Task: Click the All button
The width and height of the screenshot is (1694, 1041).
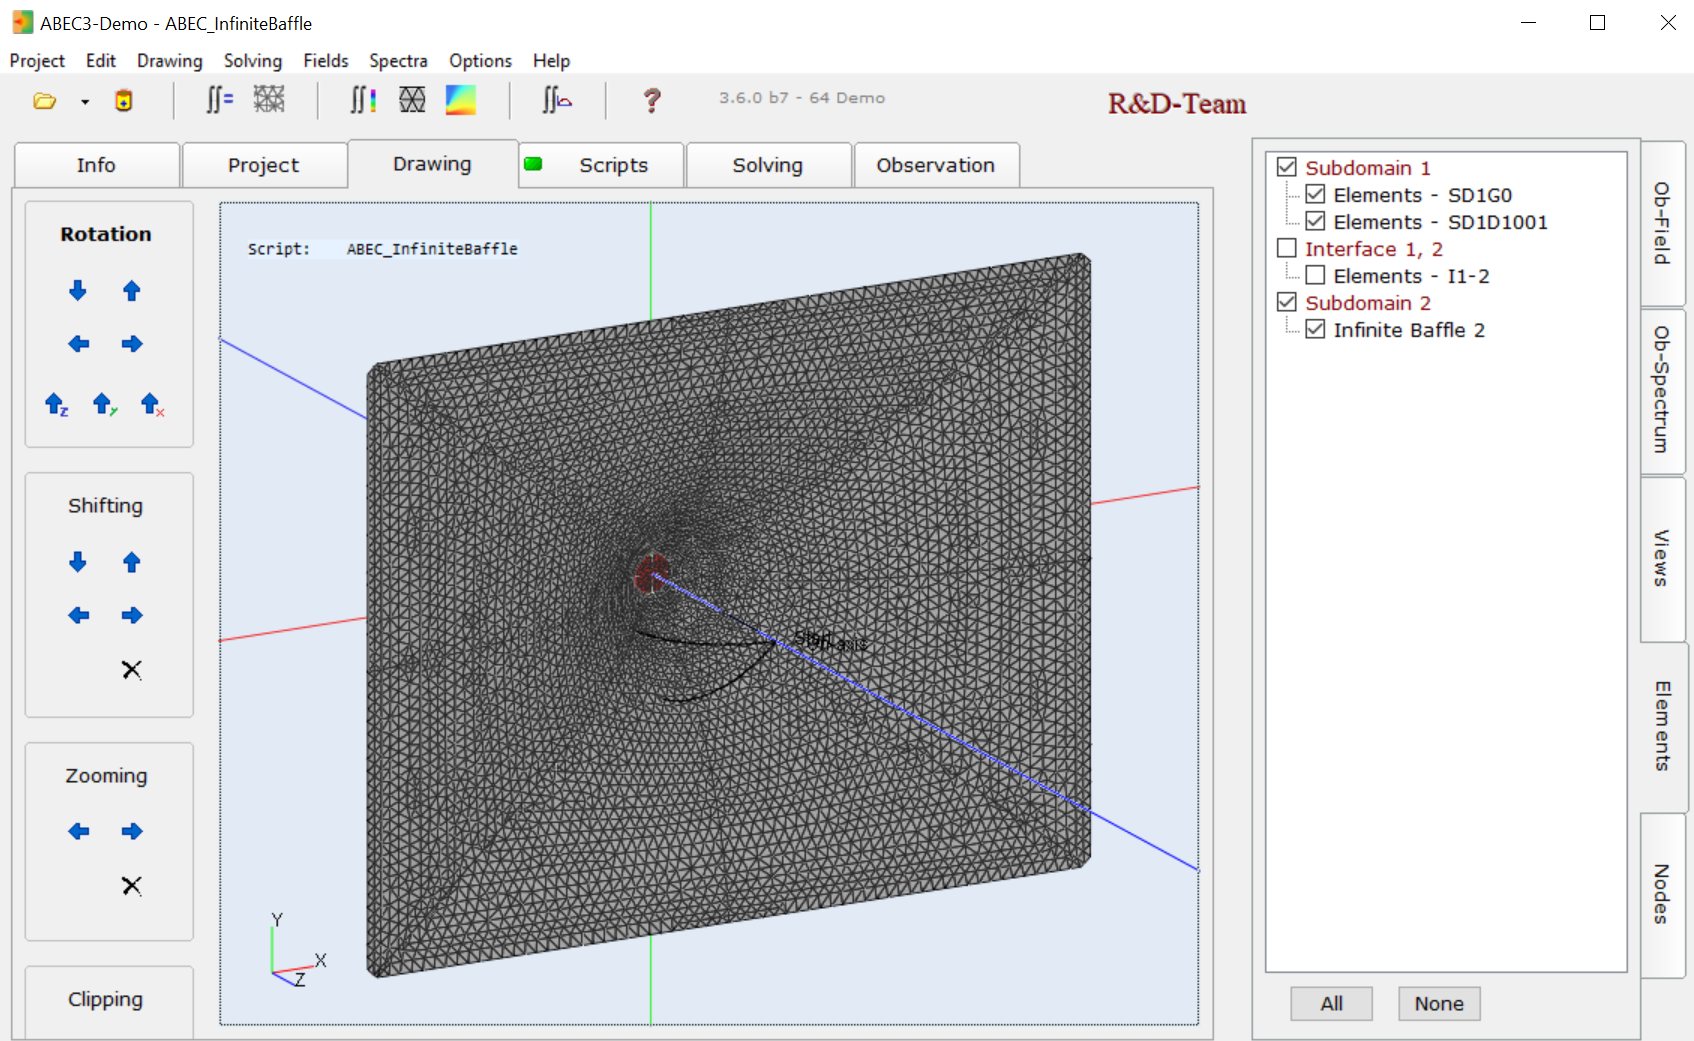Action: [1331, 1003]
